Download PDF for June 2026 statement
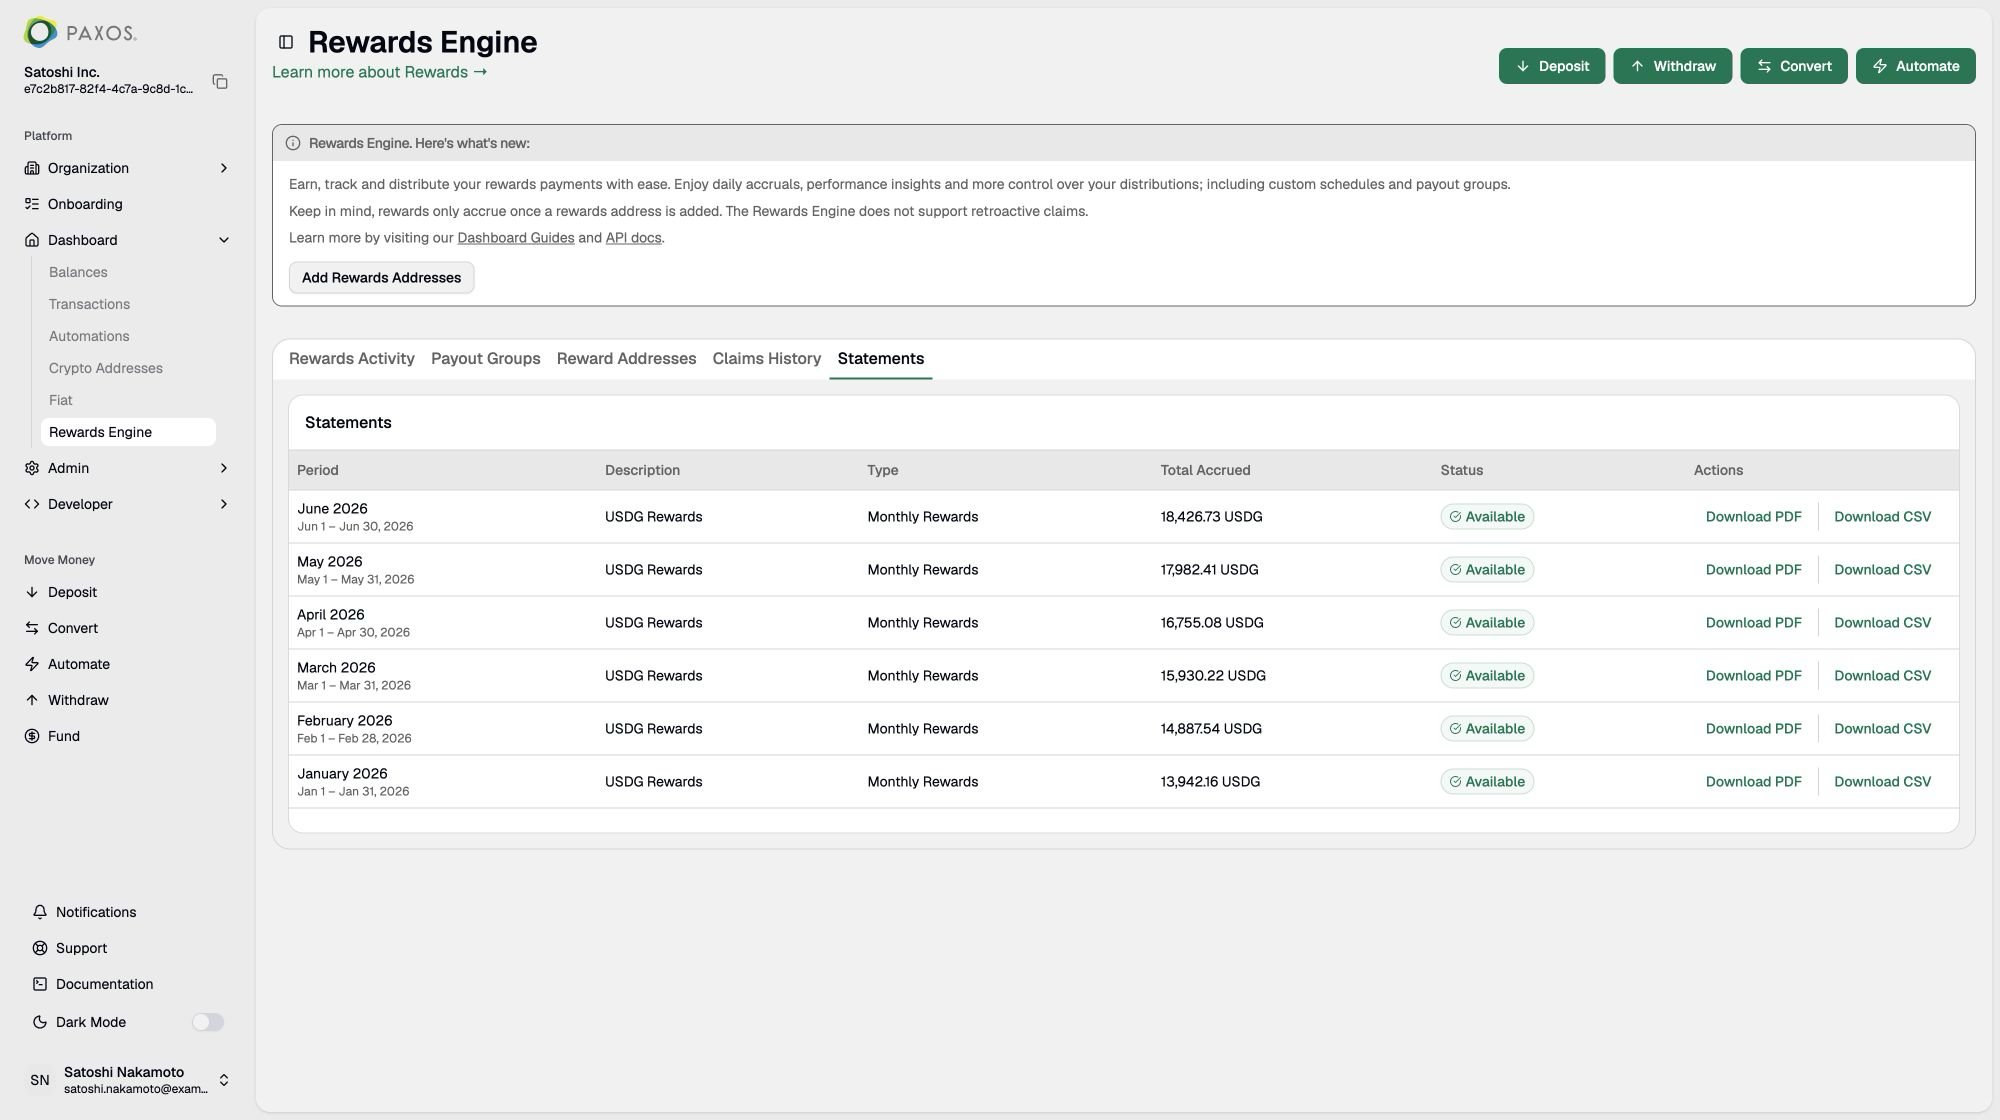Screen dimensions: 2000x1120 click(1753, 517)
